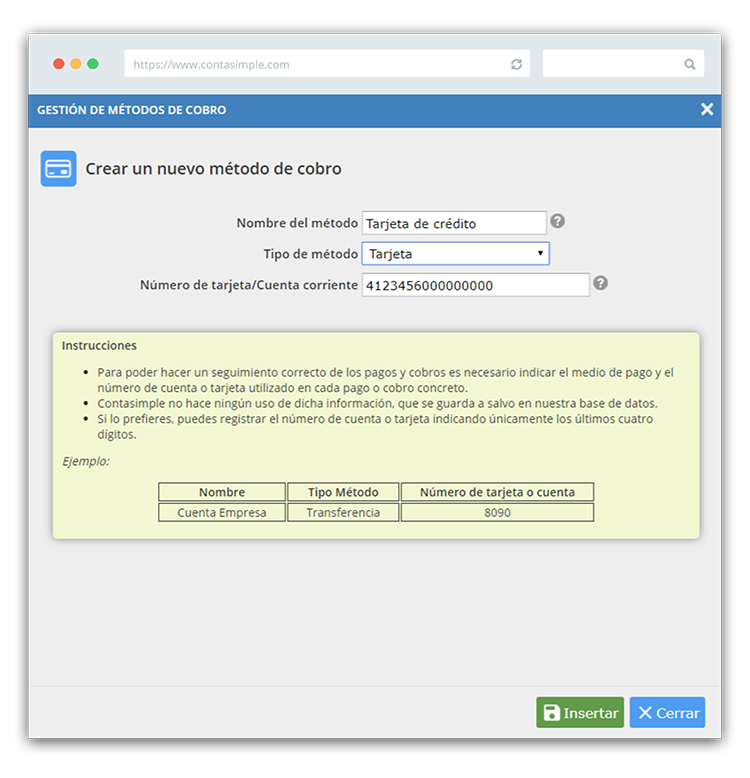750x778 pixels.
Task: Click the browser search box
Action: click(623, 64)
